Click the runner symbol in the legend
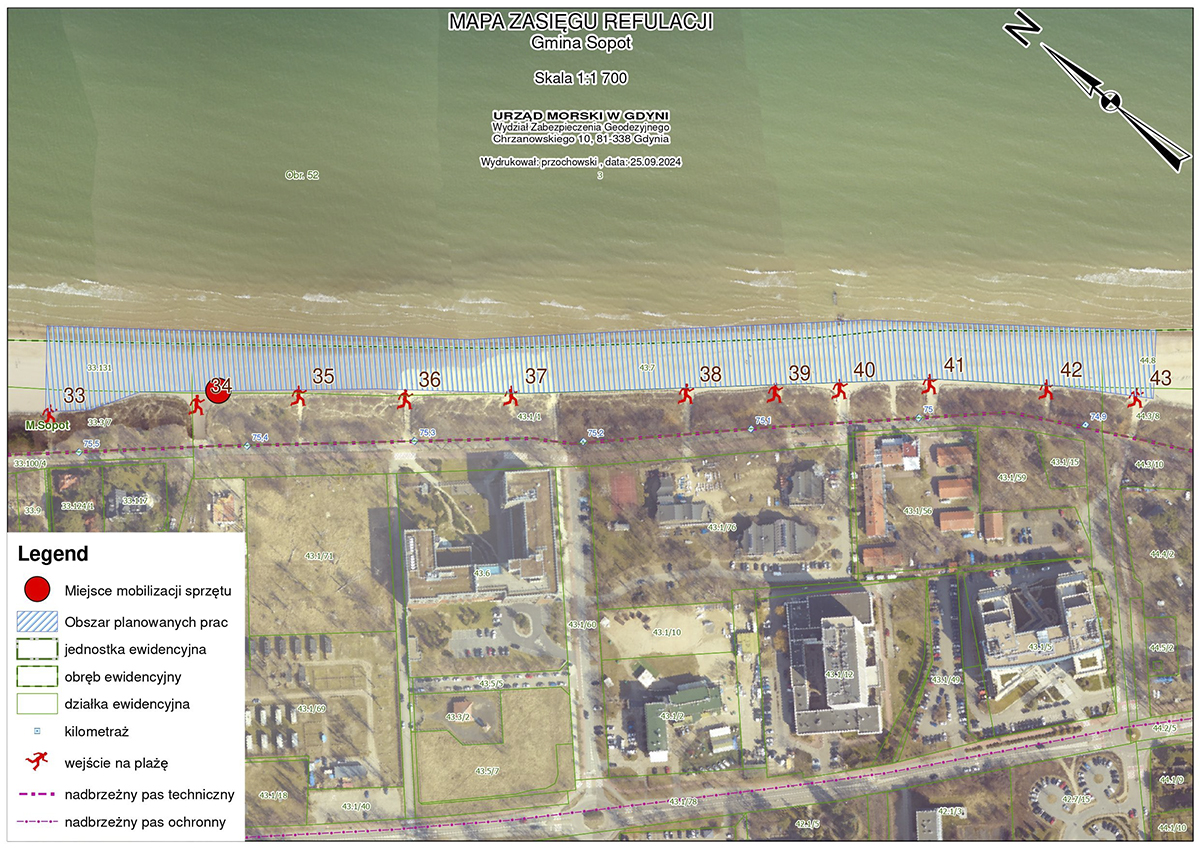Image resolution: width=1200 pixels, height=849 pixels. 37,762
